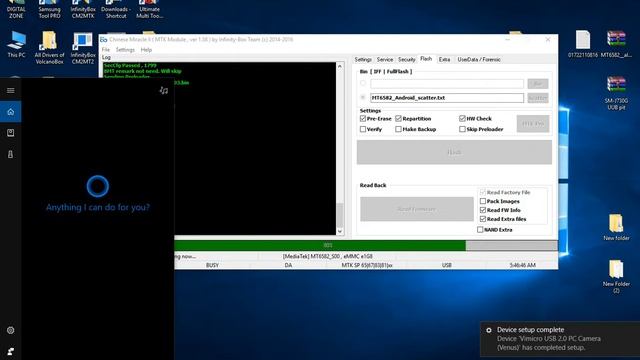Open the DIGITAL ZONE desktop icon
The height and width of the screenshot is (360, 640).
16,9
